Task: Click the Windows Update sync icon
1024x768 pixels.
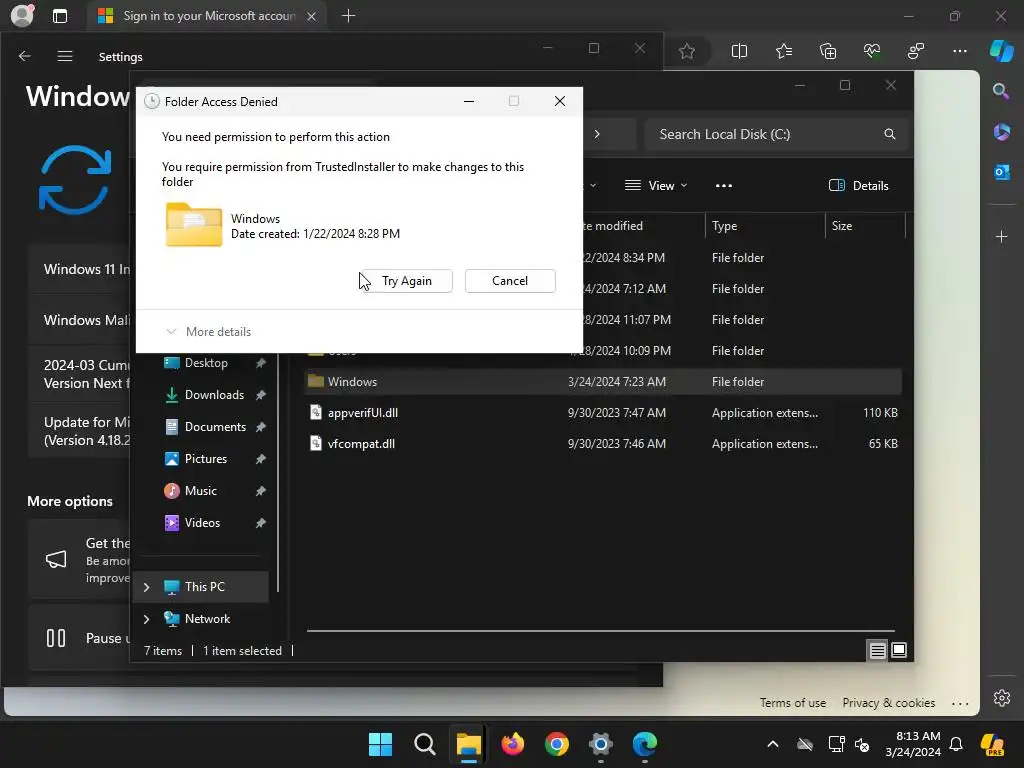Action: pos(74,180)
